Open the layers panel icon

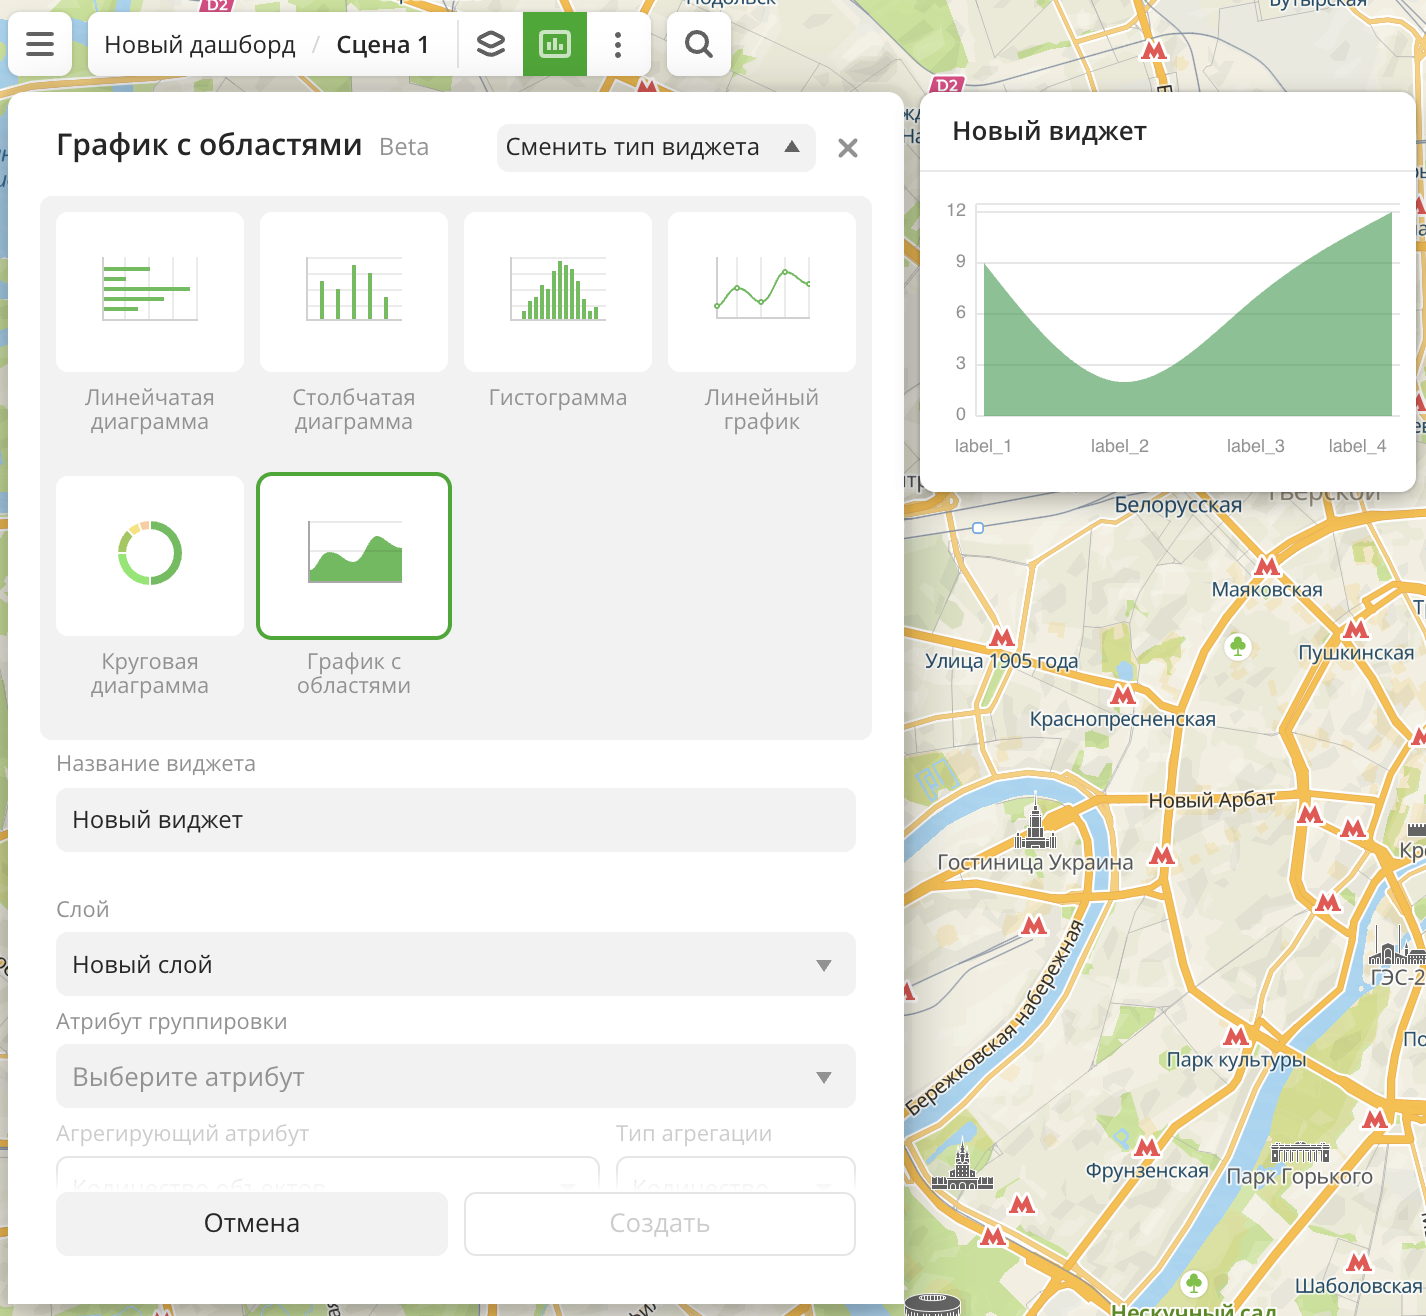[x=490, y=44]
